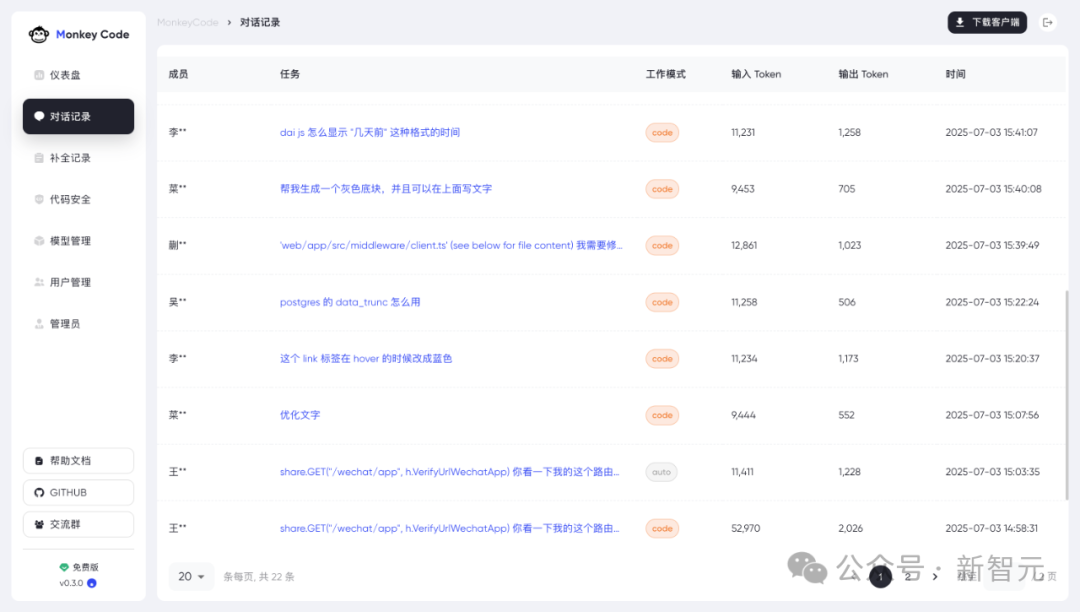Select the 对话记录 navigation item
Image resolution: width=1080 pixels, height=612 pixels.
[x=78, y=116]
